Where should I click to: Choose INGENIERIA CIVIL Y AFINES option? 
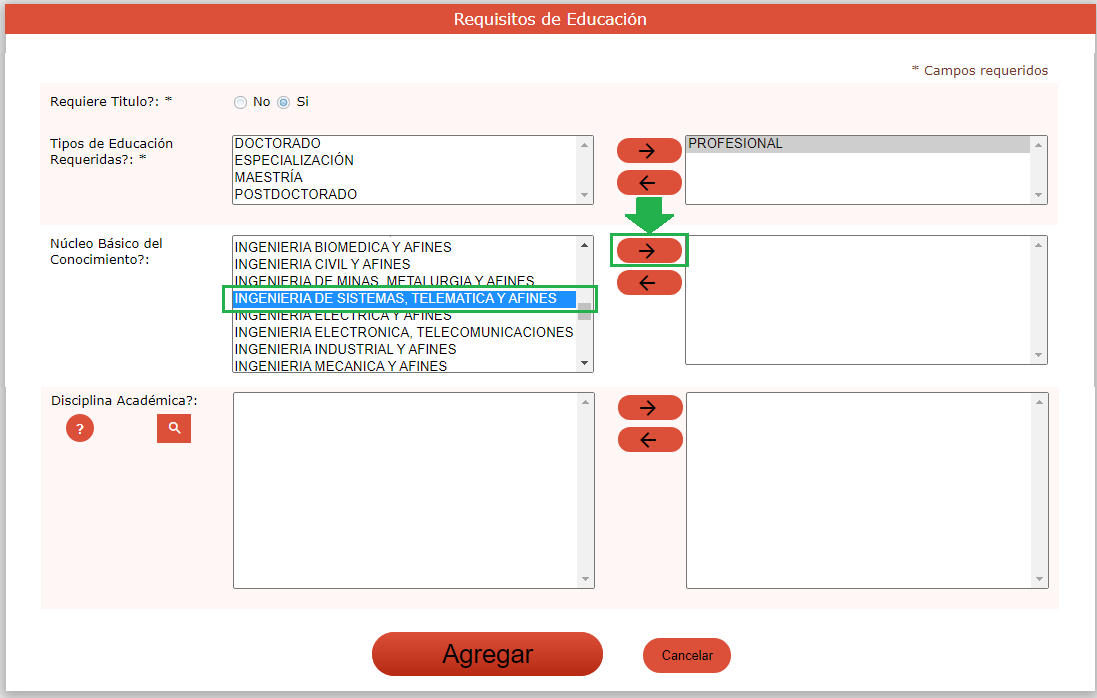coord(322,264)
